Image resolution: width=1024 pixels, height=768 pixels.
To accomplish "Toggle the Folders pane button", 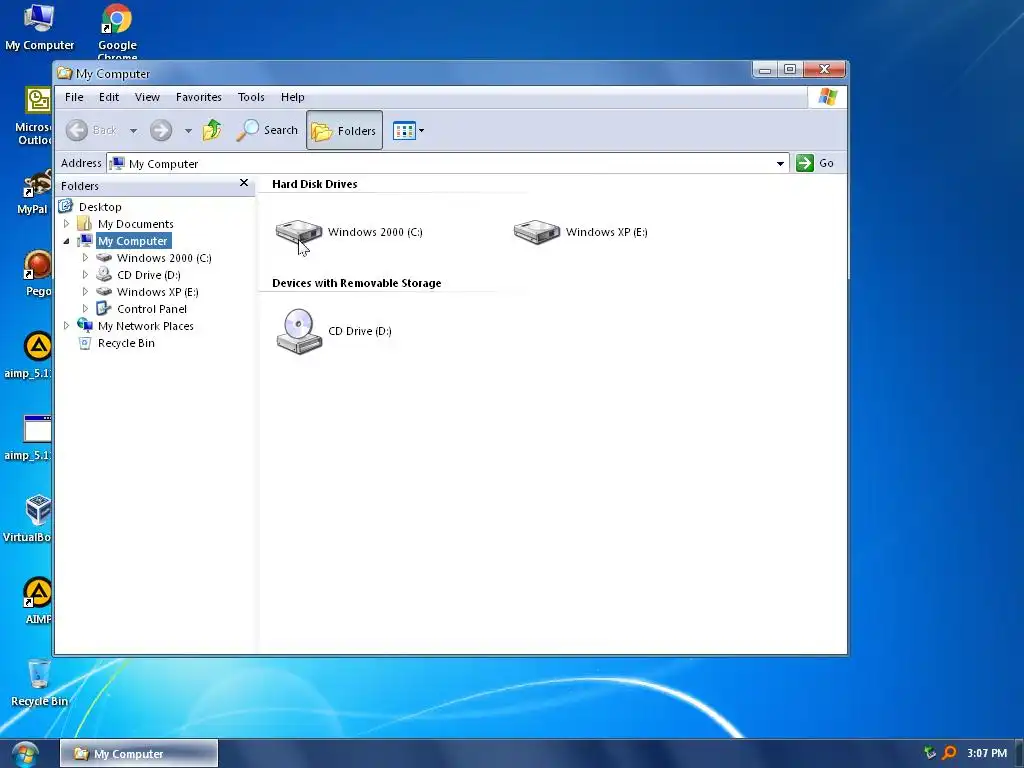I will pyautogui.click(x=344, y=131).
